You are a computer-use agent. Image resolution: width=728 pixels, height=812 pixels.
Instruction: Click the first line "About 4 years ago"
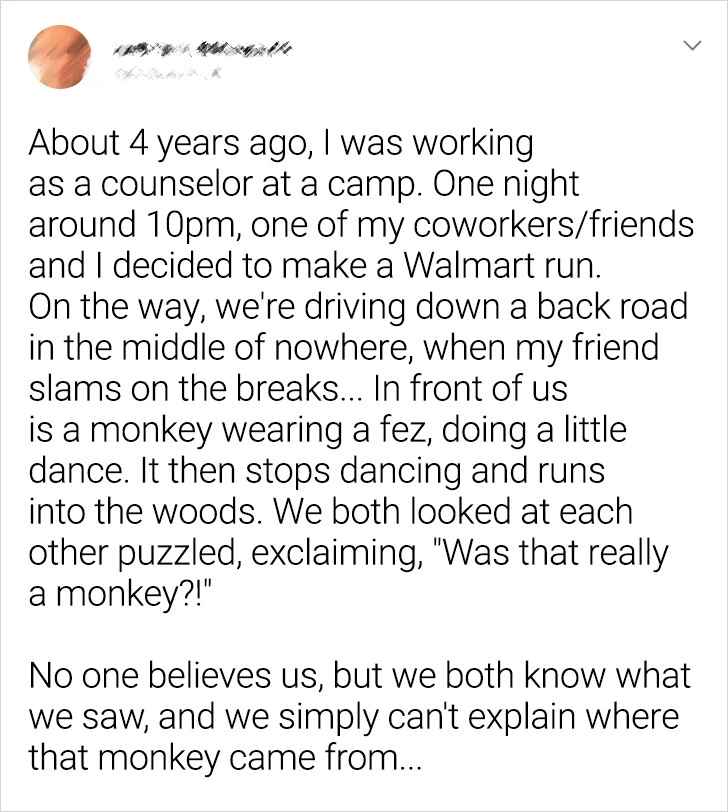click(x=156, y=144)
